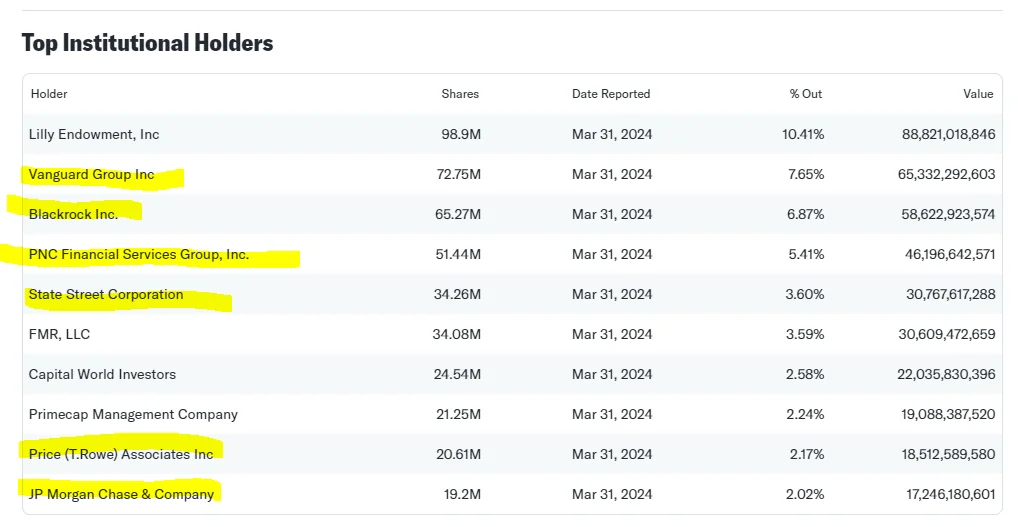Click the Top Institutional Holders heading
The width and height of the screenshot is (1018, 527).
[147, 43]
